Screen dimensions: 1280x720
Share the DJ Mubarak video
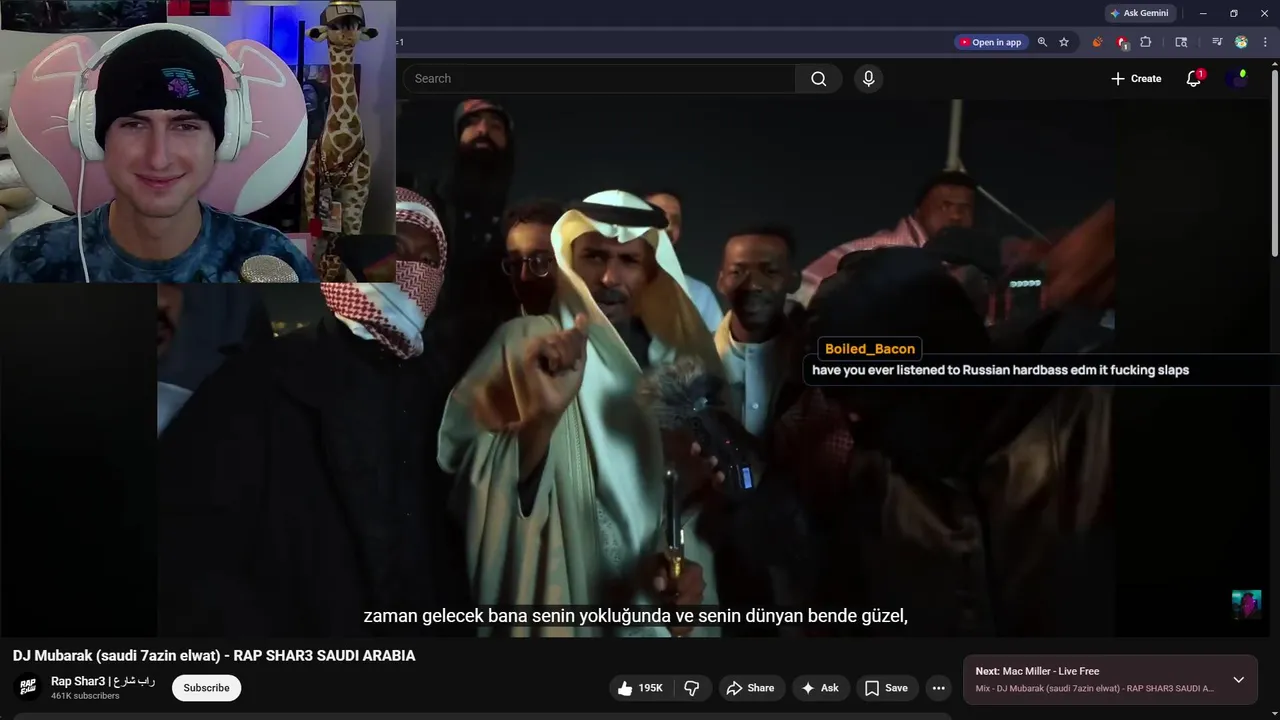(x=750, y=688)
